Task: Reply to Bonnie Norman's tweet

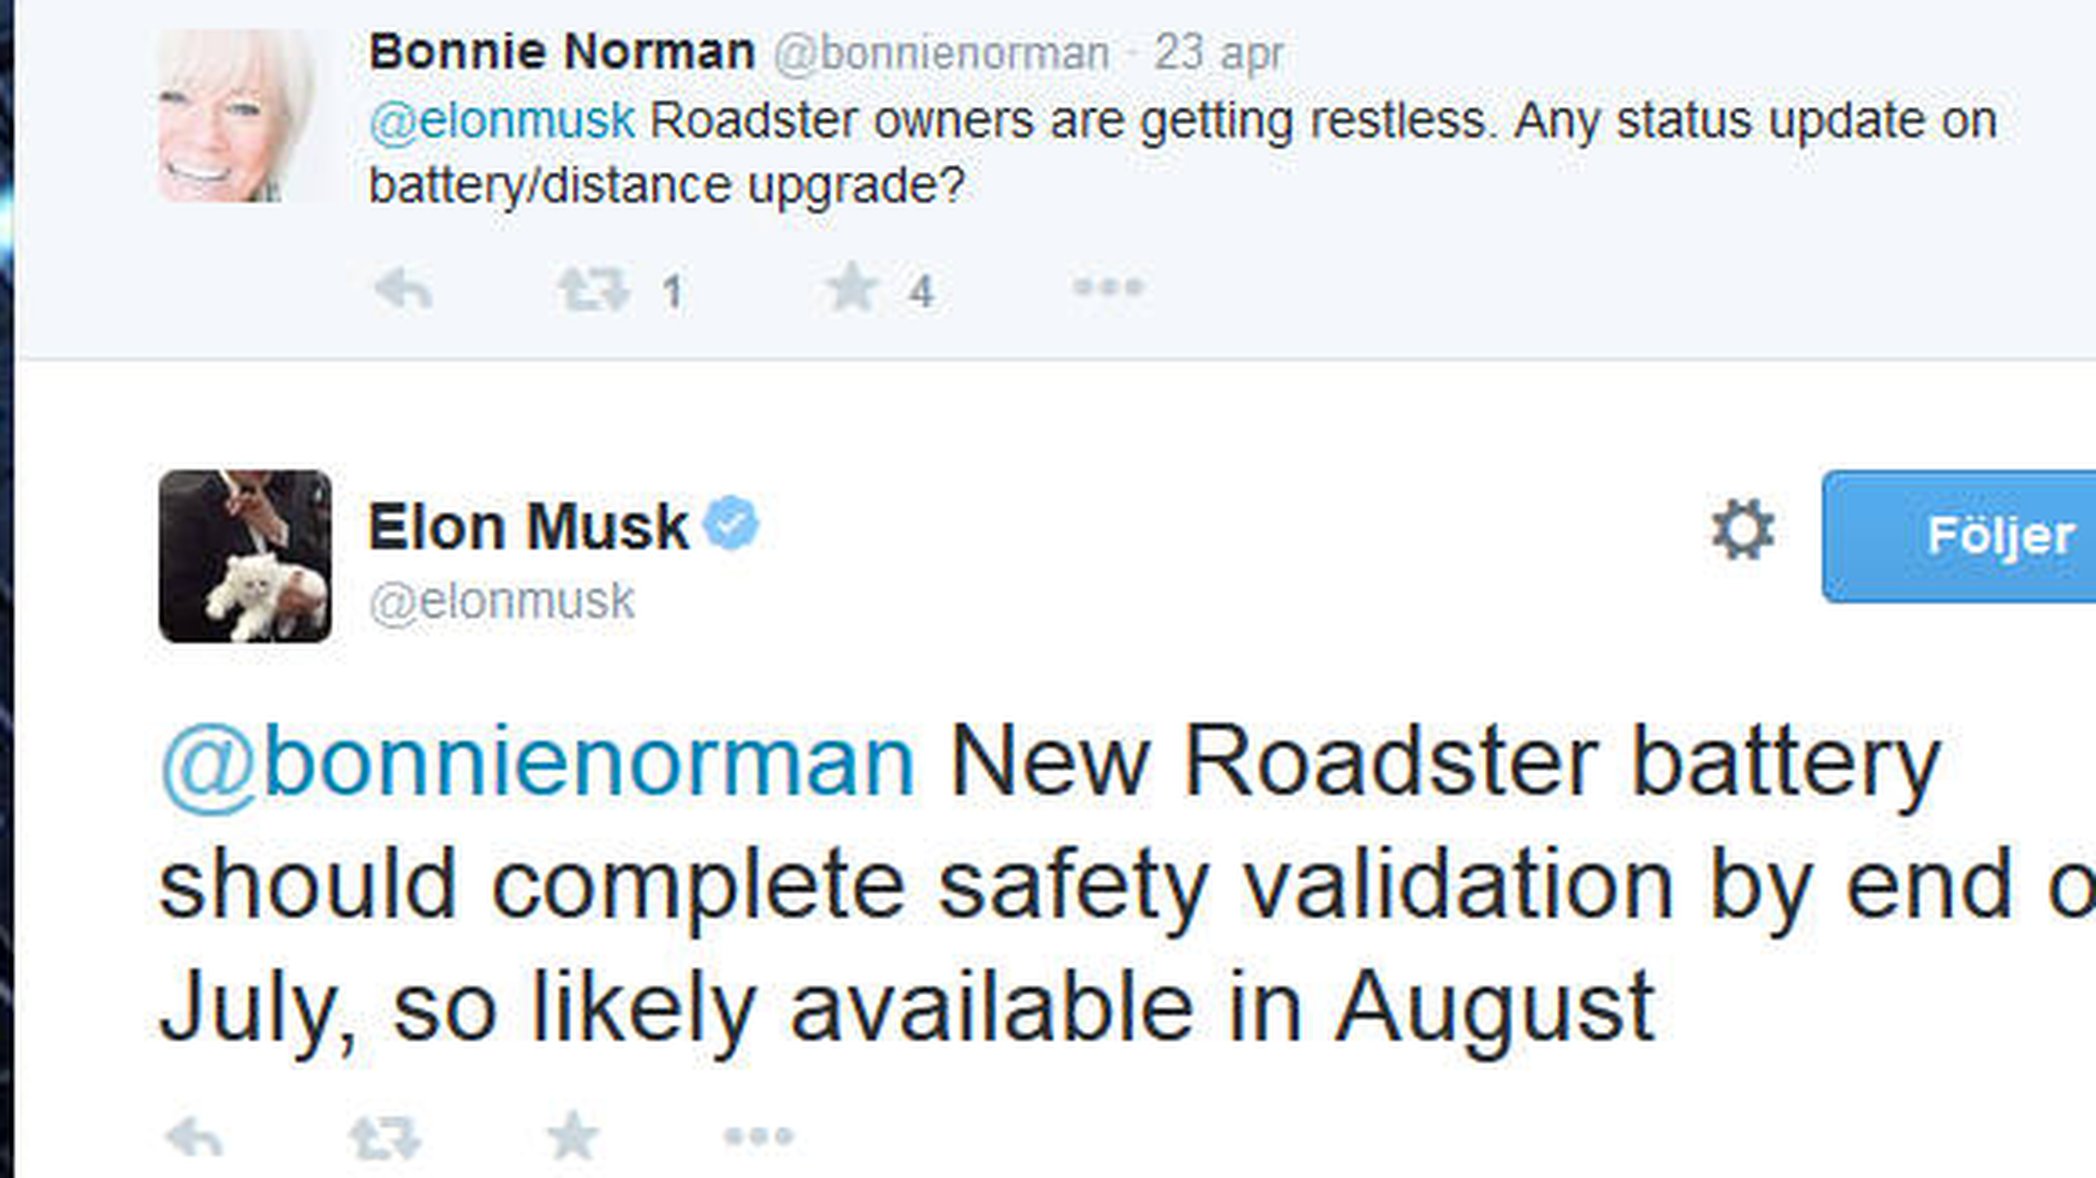Action: coord(403,290)
